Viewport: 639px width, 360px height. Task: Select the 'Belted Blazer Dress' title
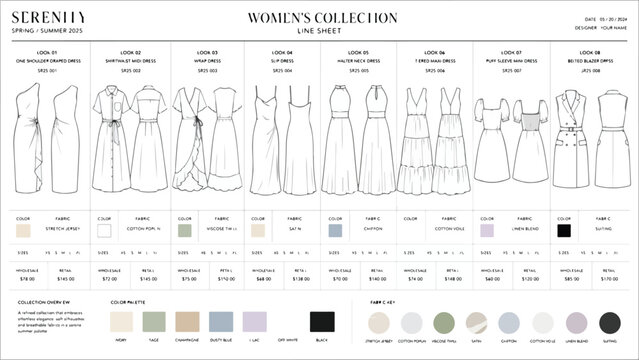[590, 61]
